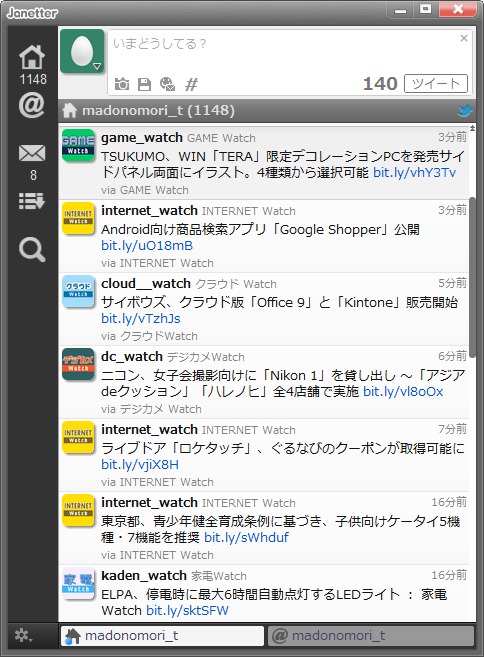
Task: Open account dropdown on egg avatar
Action: (97, 66)
